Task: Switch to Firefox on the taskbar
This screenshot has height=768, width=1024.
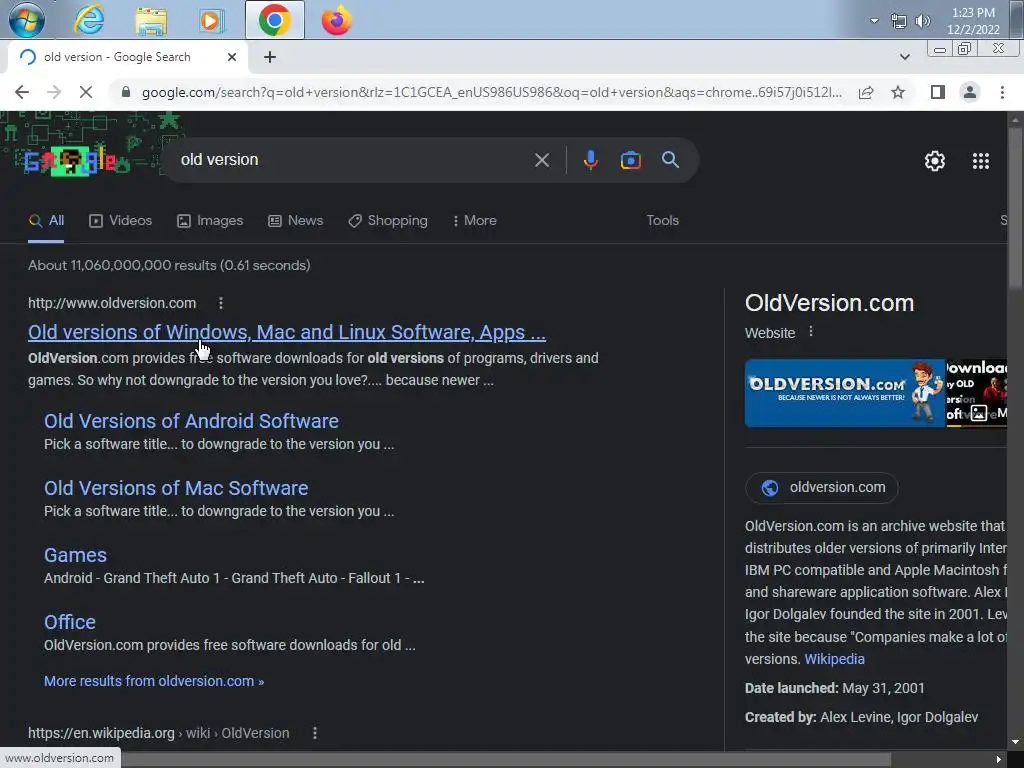Action: pyautogui.click(x=336, y=20)
